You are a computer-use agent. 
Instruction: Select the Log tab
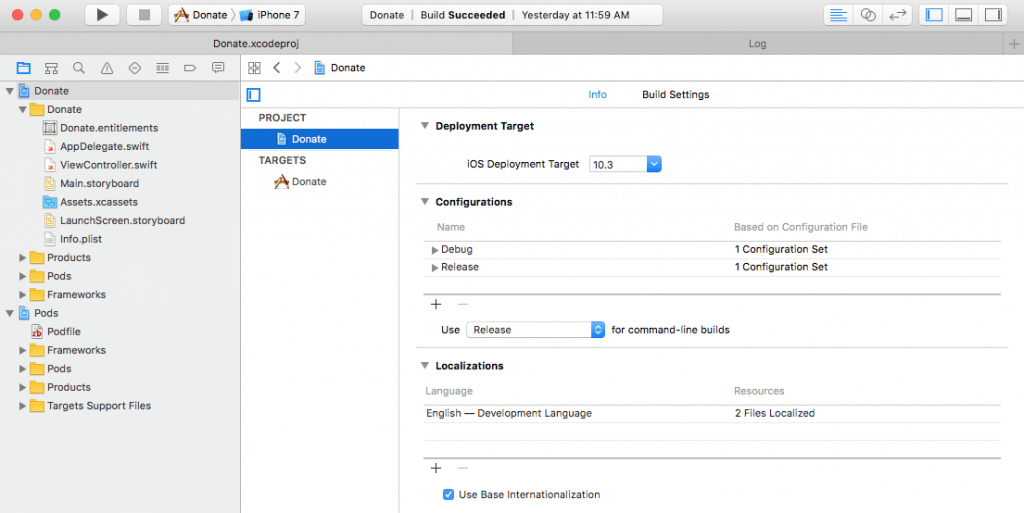[757, 44]
